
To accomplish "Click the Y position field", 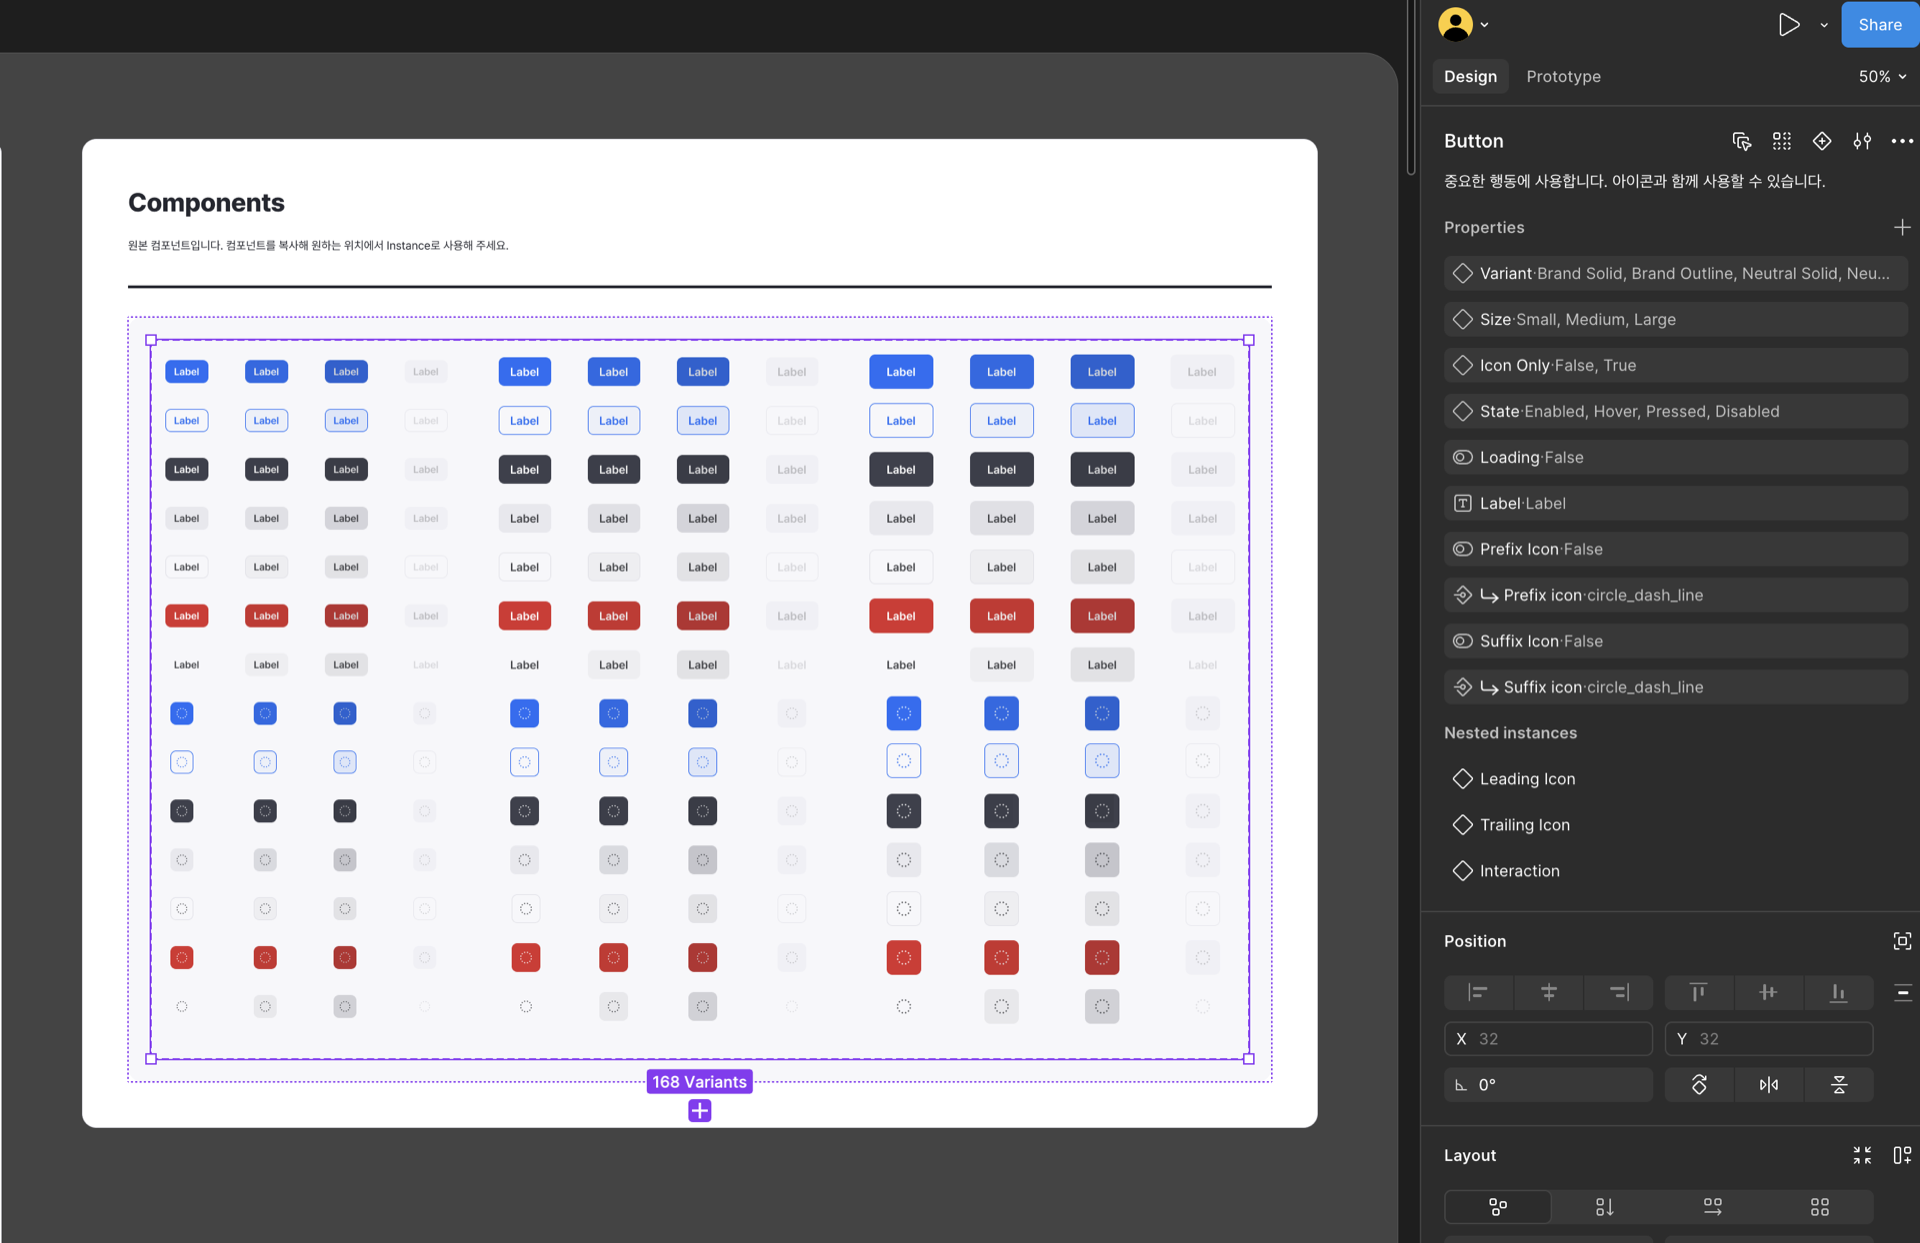I will tap(1768, 1039).
